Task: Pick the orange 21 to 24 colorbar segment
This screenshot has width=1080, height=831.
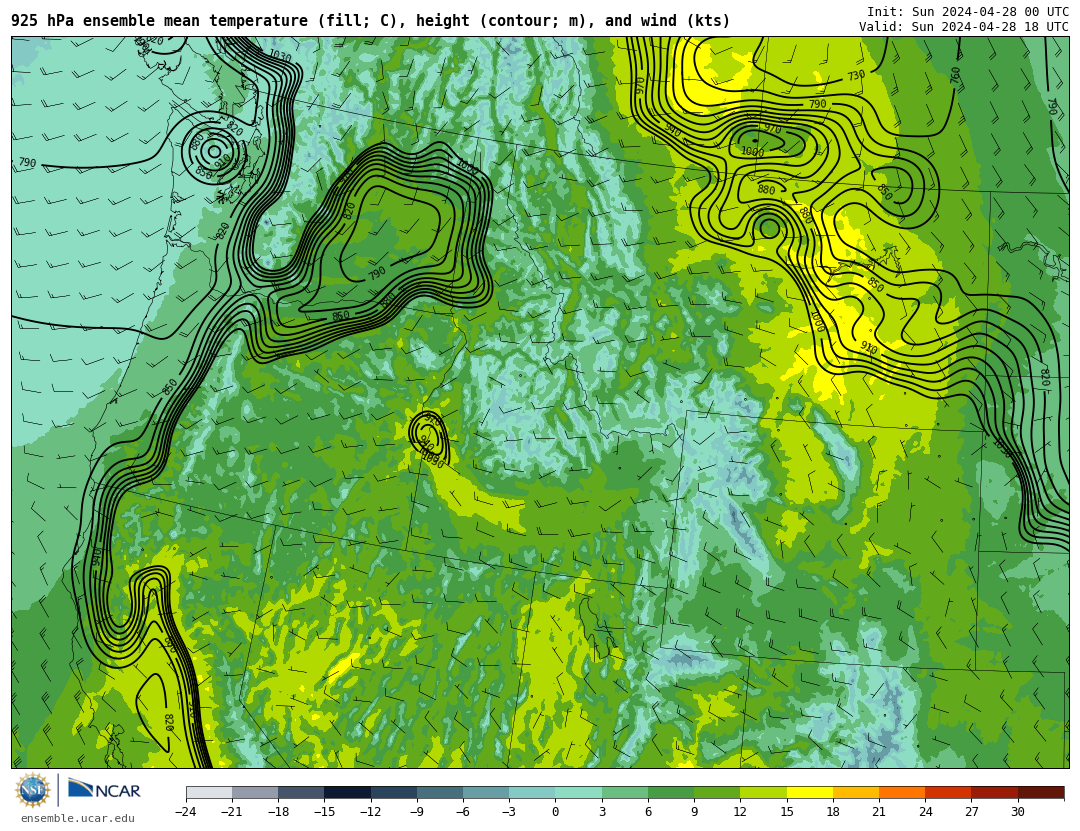Action: point(902,793)
